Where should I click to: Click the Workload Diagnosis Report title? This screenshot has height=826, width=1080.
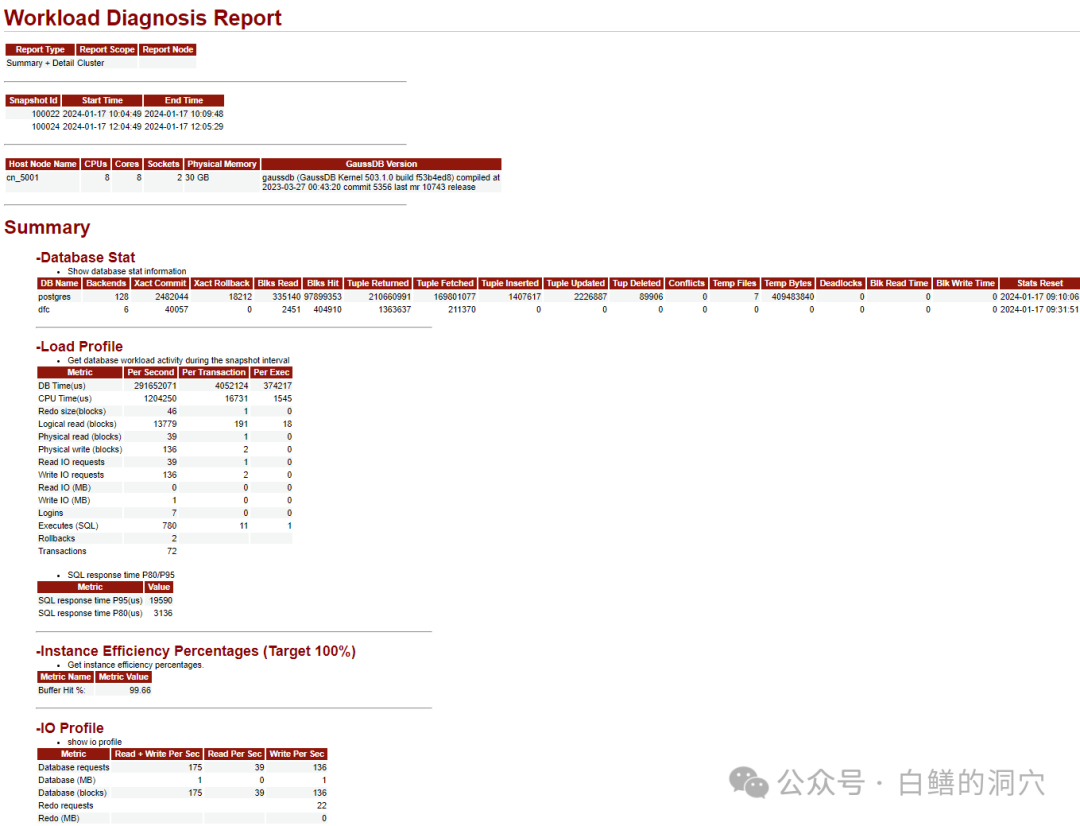click(143, 18)
